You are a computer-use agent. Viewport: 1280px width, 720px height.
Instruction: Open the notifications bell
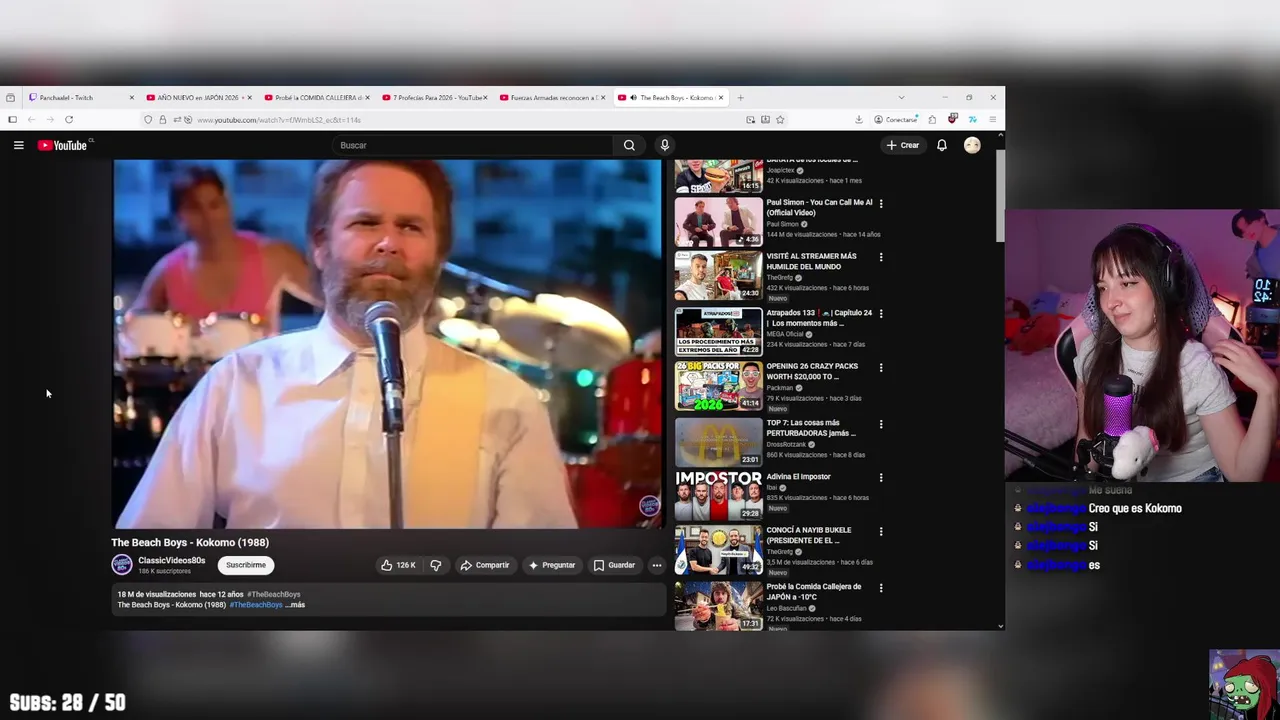click(x=941, y=145)
